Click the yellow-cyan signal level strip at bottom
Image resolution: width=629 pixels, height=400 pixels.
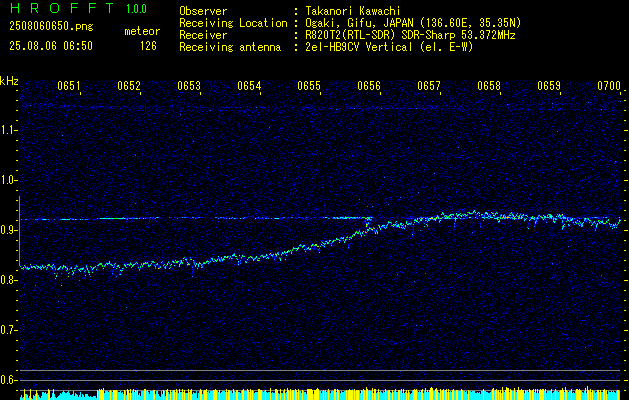[x=320, y=394]
